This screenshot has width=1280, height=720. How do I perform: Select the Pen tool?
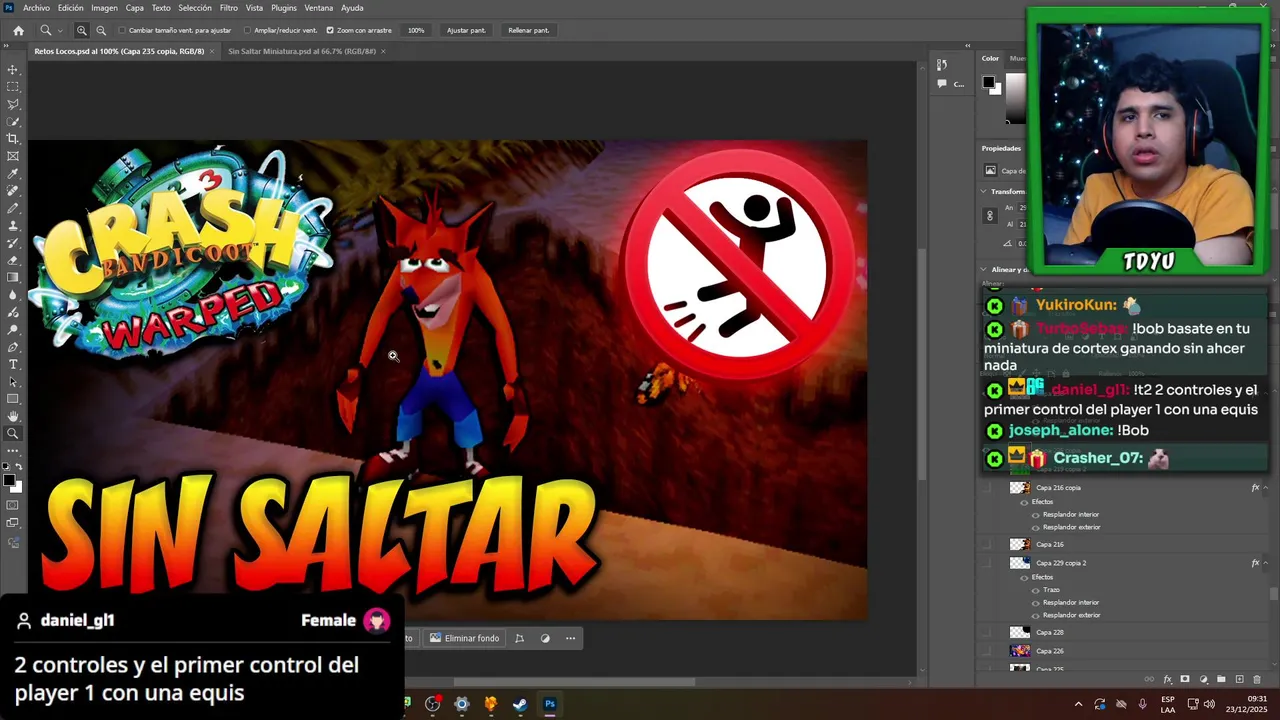tap(13, 347)
